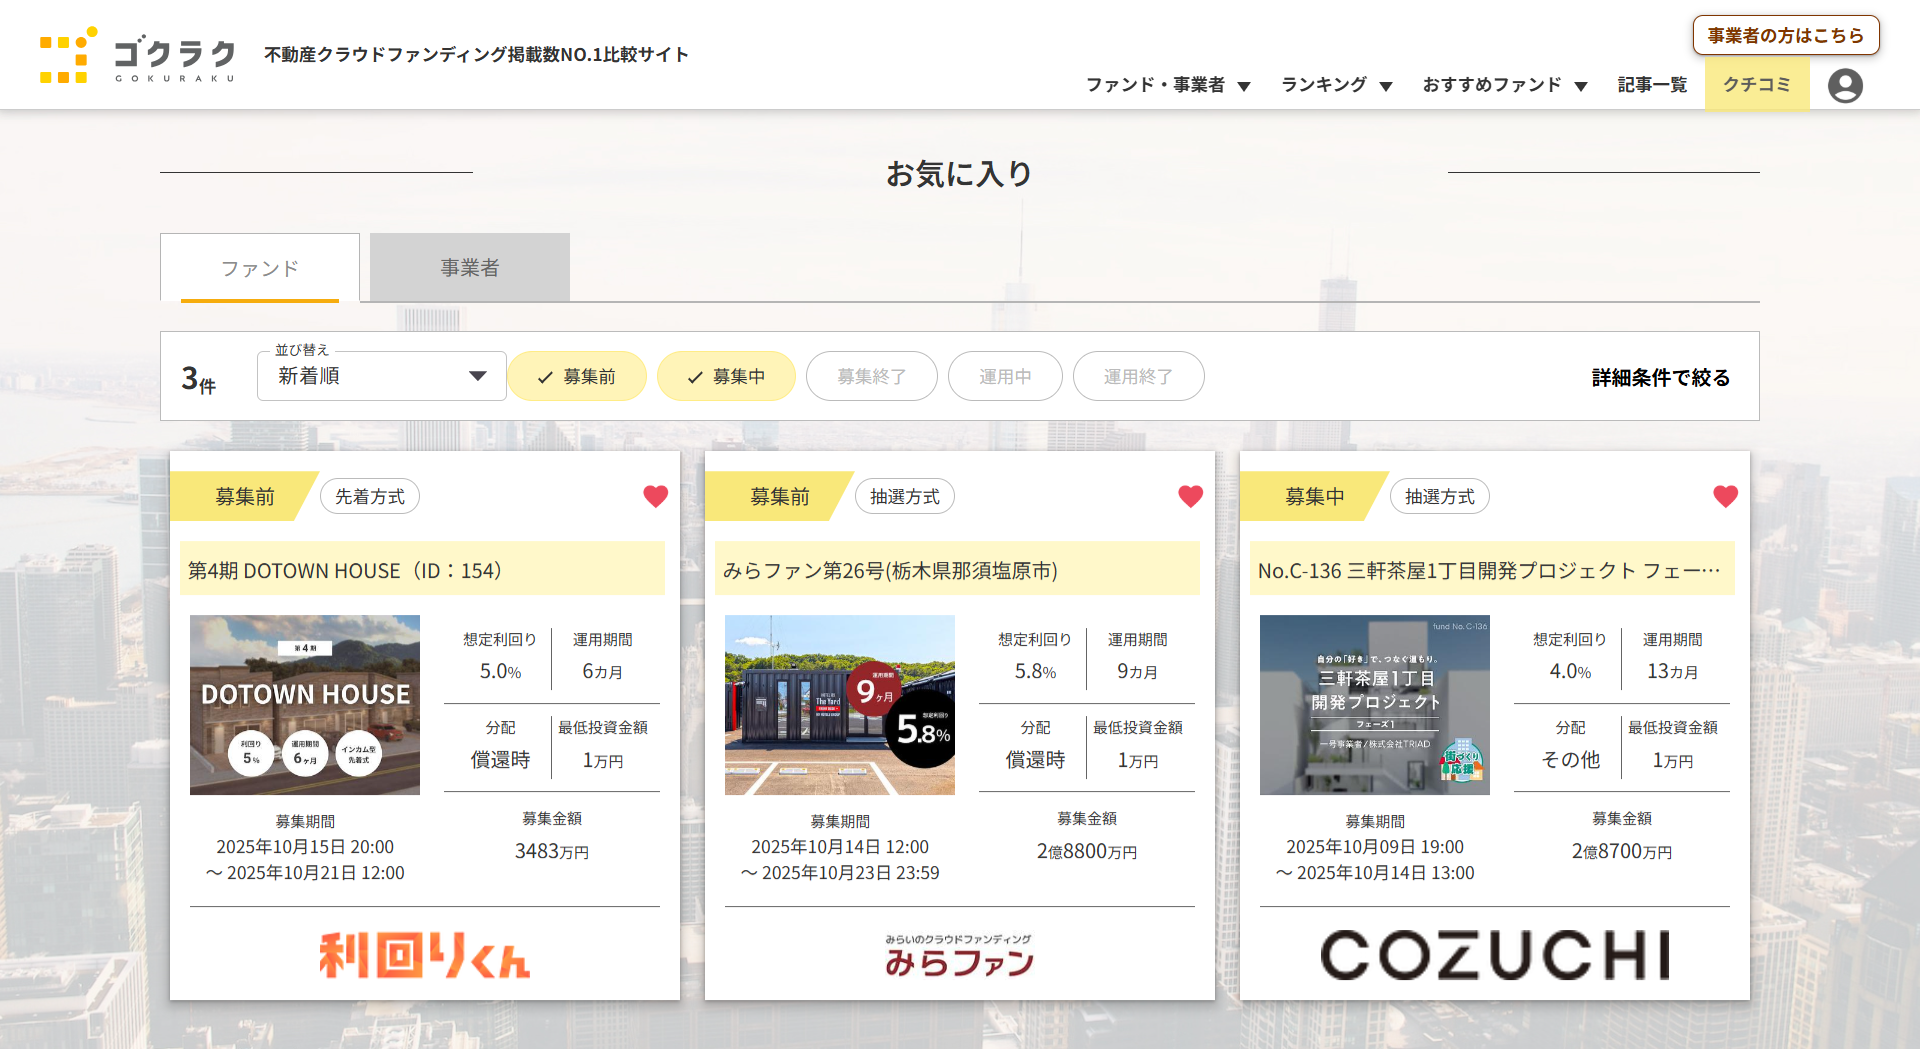
Task: Switch to the 事業者 tab
Action: point(470,268)
